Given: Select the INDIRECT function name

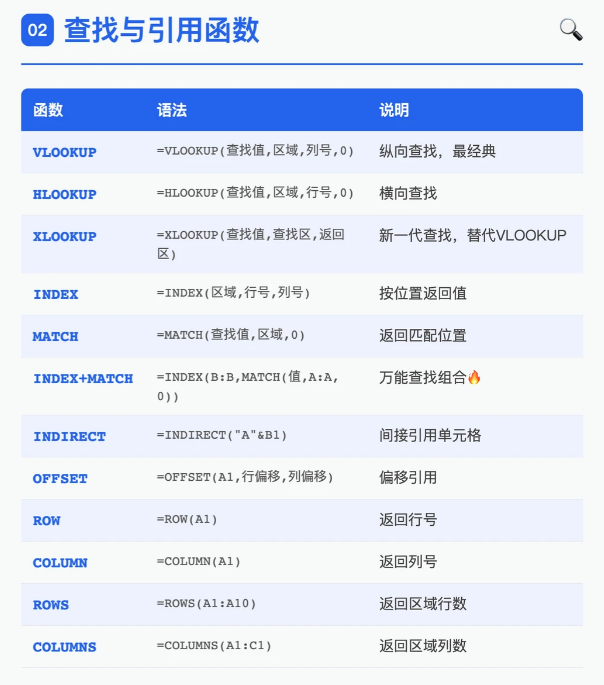Looking at the screenshot, I should pos(69,436).
